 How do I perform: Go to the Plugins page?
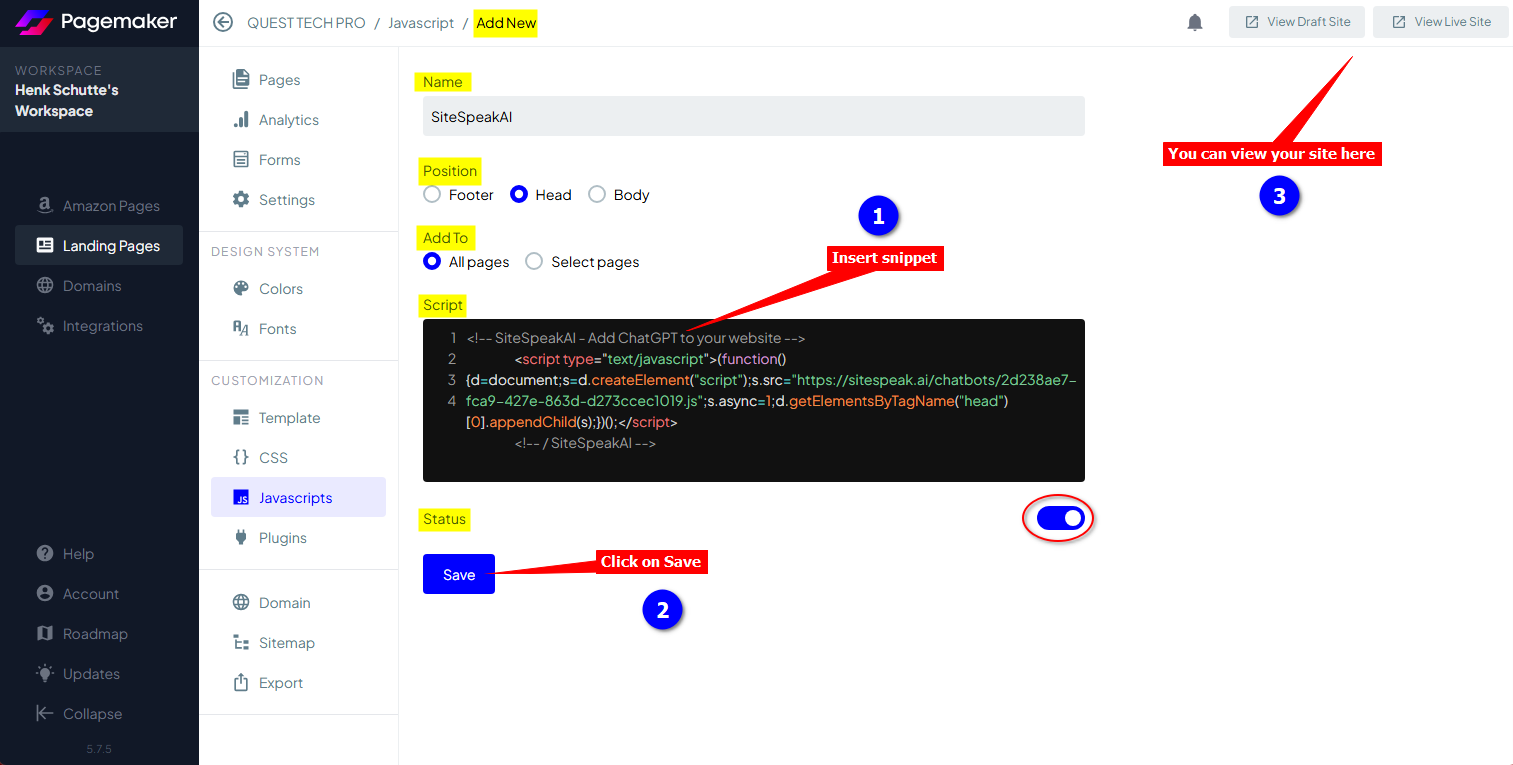tap(298, 538)
